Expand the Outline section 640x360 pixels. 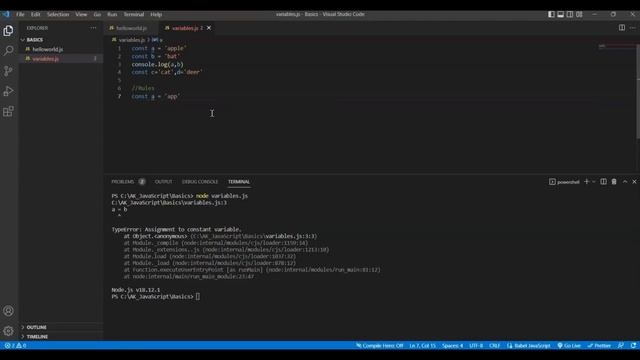click(x=61, y=327)
